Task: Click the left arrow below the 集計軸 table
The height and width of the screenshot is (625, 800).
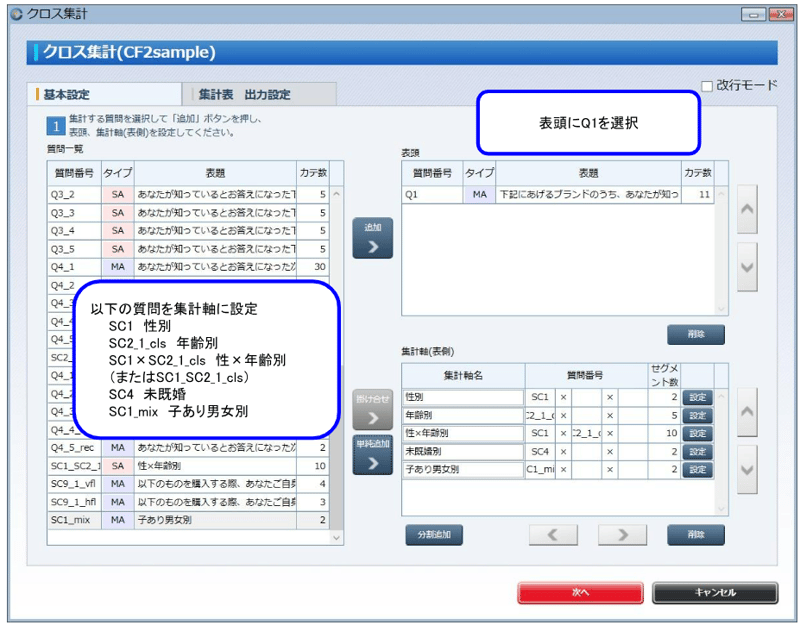Action: 553,534
